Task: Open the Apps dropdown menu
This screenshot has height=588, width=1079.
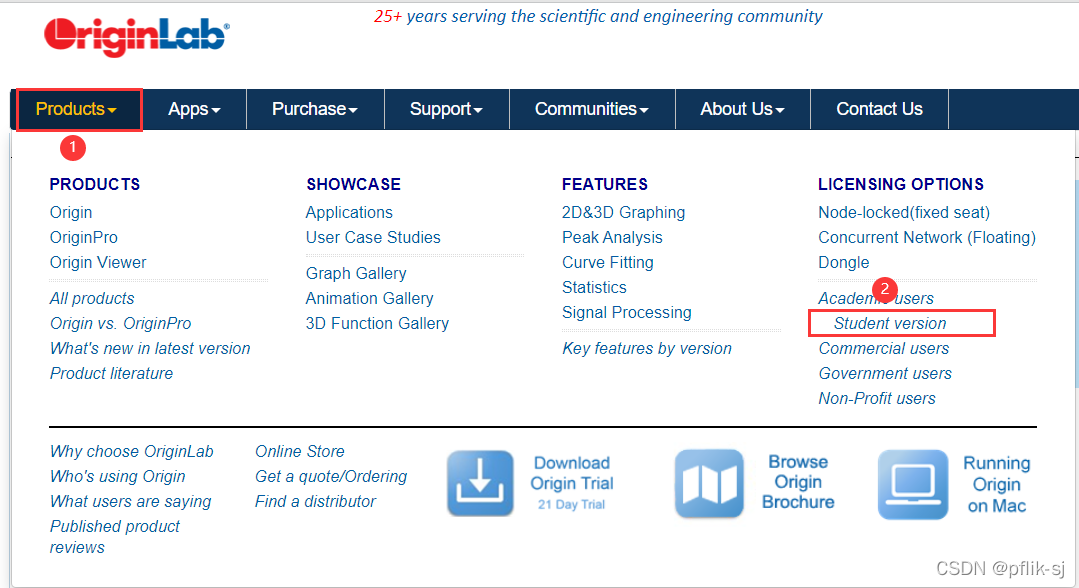Action: (x=194, y=109)
